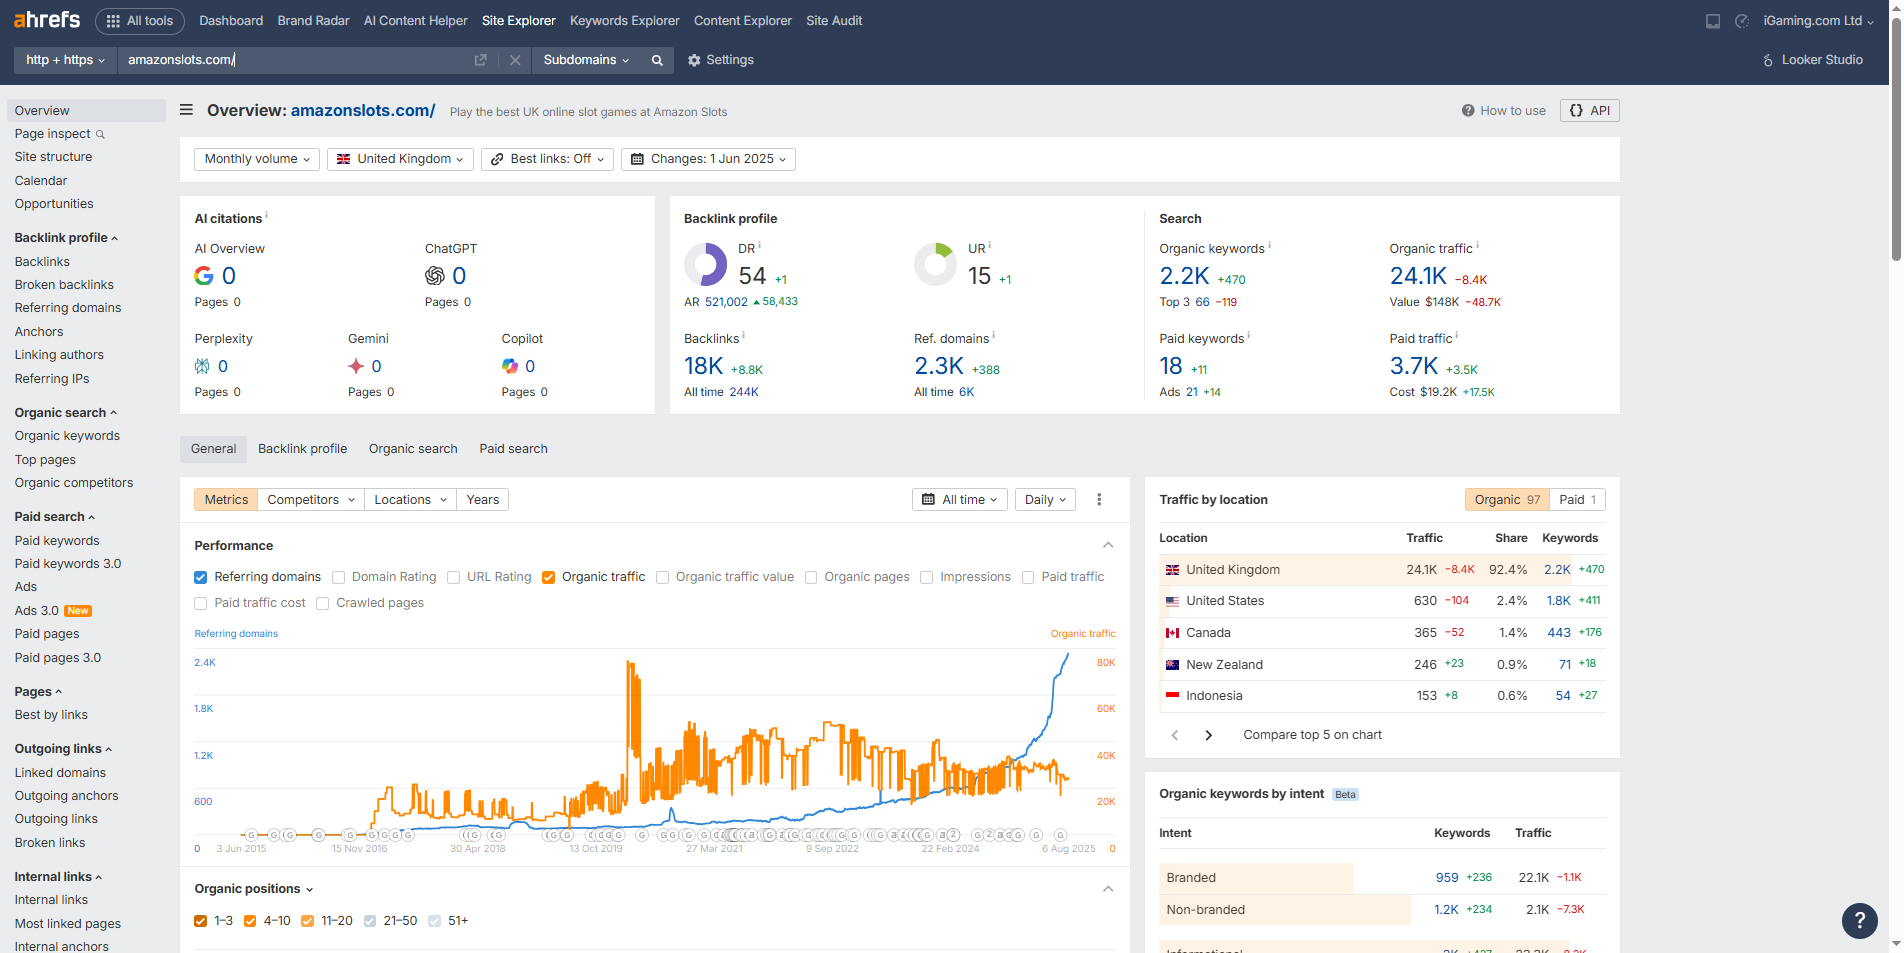This screenshot has width=1904, height=953.
Task: Enable Organic traffic value metric
Action: [662, 577]
